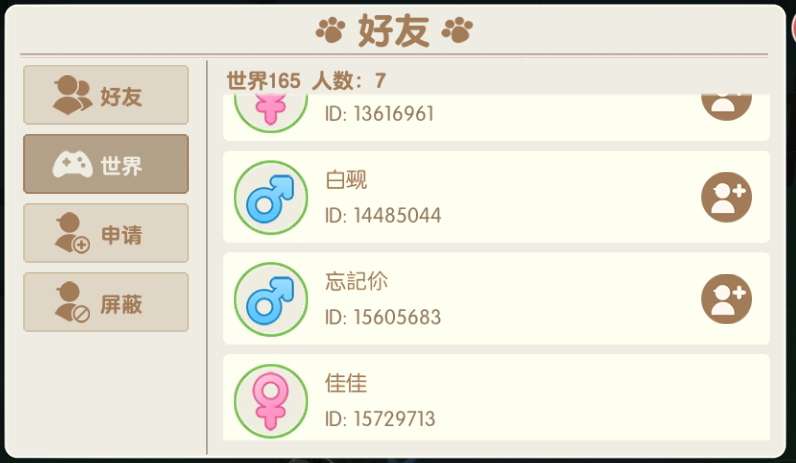
Task: Click the 世界165 人数 header text
Action: [x=306, y=81]
